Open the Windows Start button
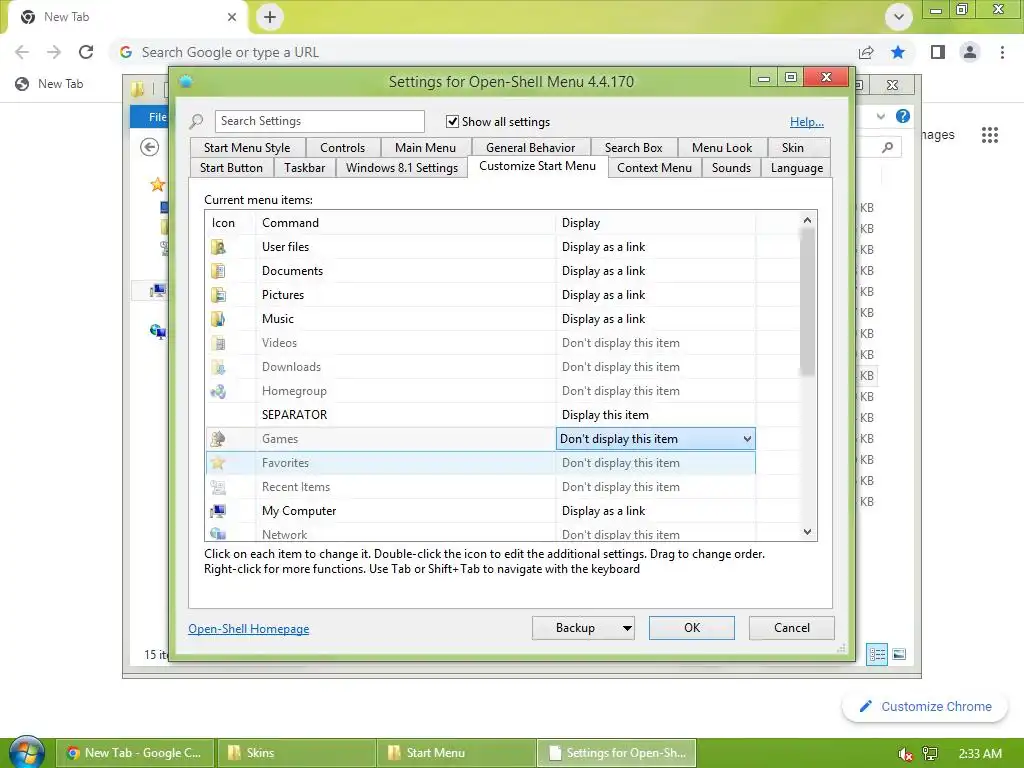 click(x=27, y=752)
